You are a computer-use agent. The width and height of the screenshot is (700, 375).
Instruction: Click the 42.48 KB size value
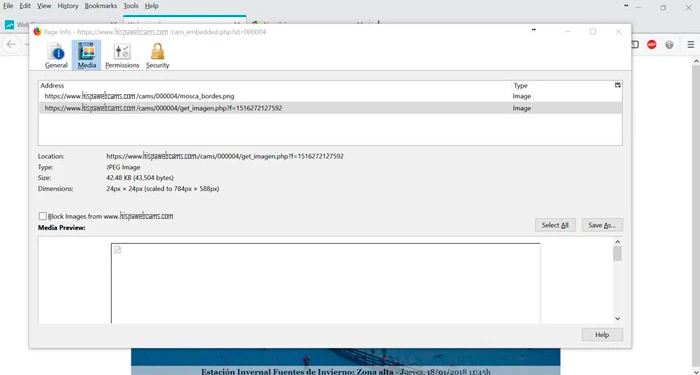(140, 178)
